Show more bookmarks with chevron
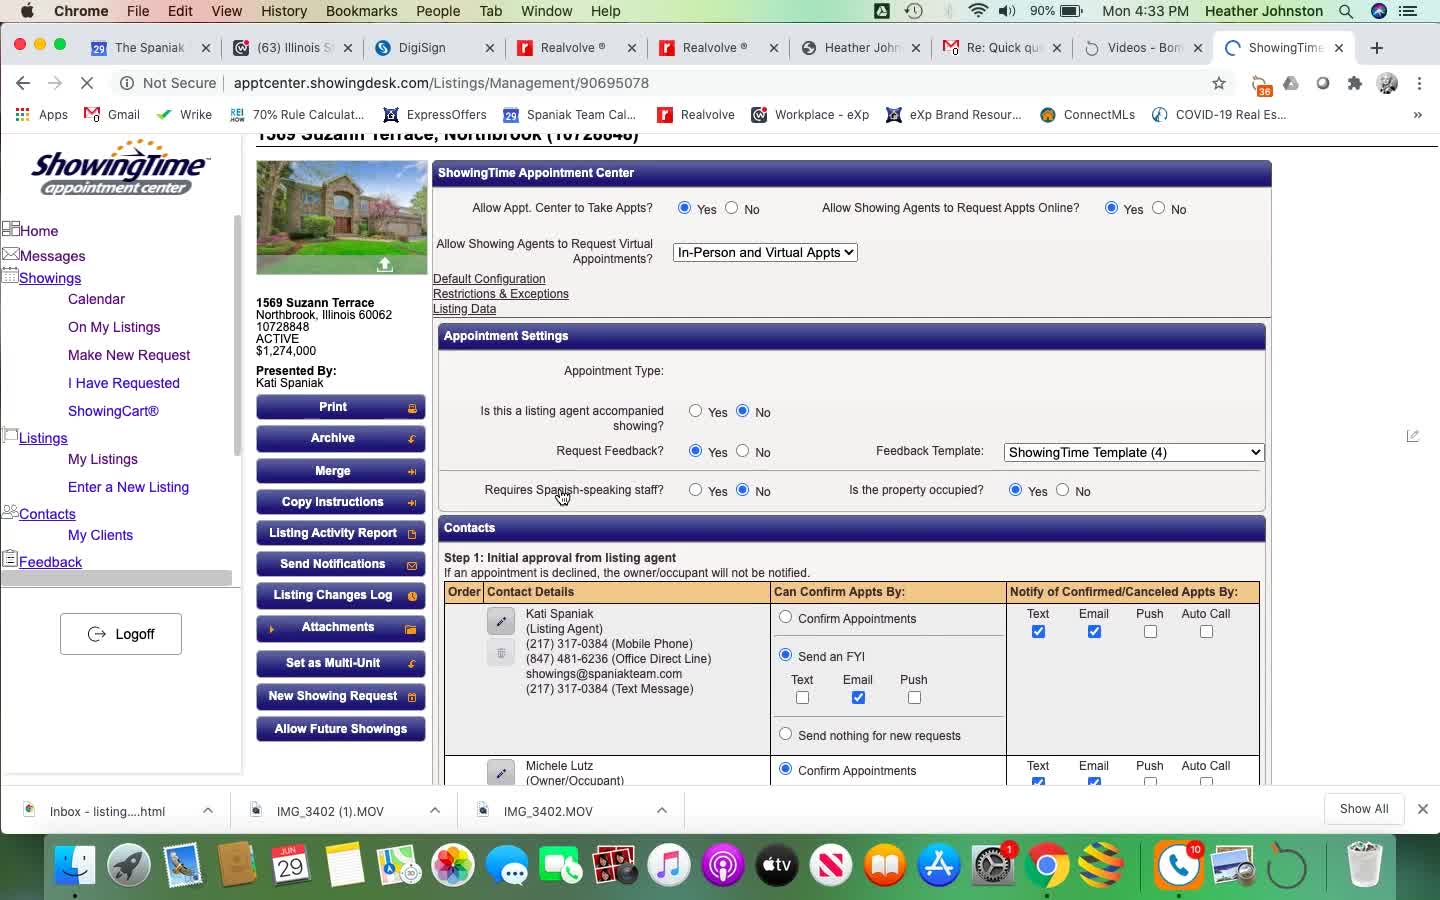The height and width of the screenshot is (900, 1440). (1417, 115)
